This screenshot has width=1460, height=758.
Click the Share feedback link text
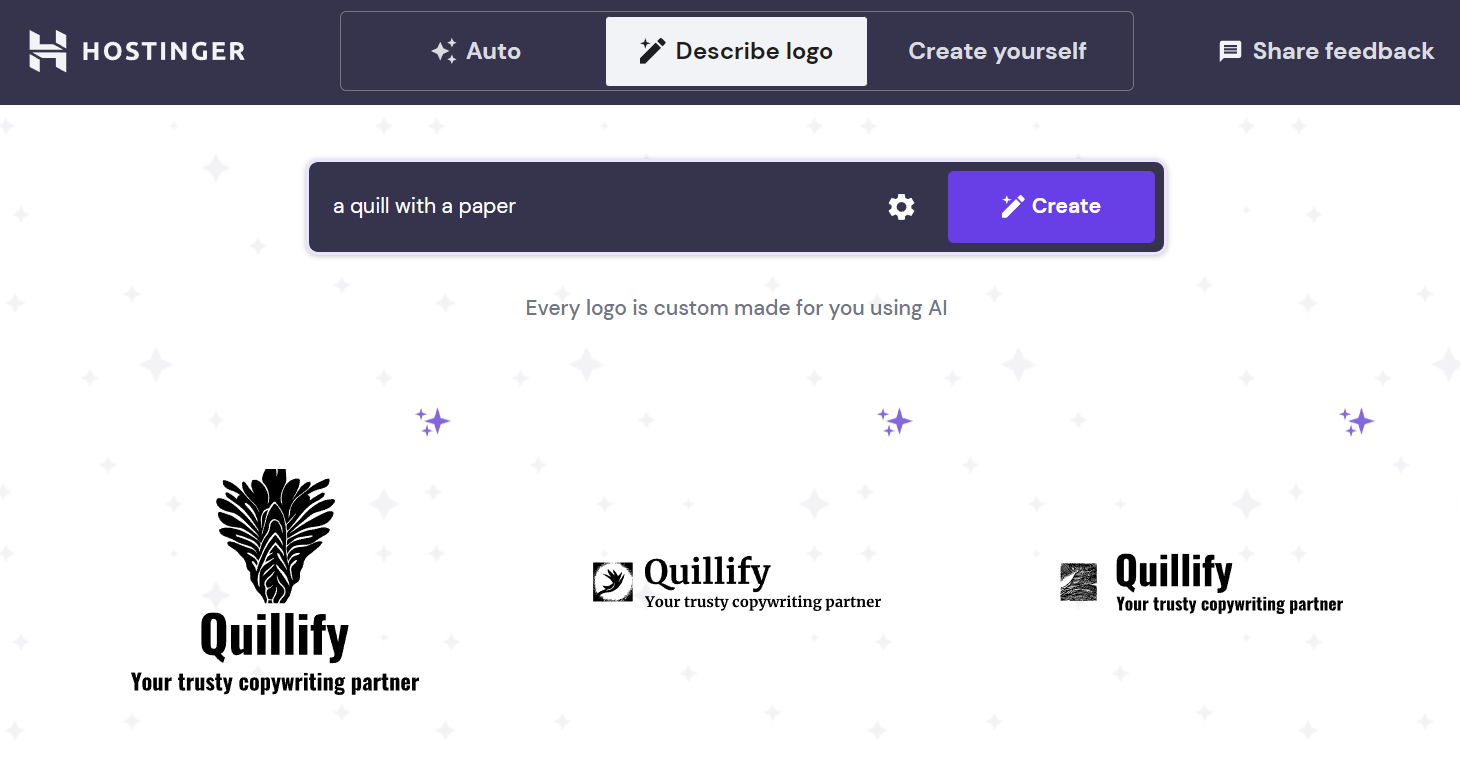coord(1343,51)
